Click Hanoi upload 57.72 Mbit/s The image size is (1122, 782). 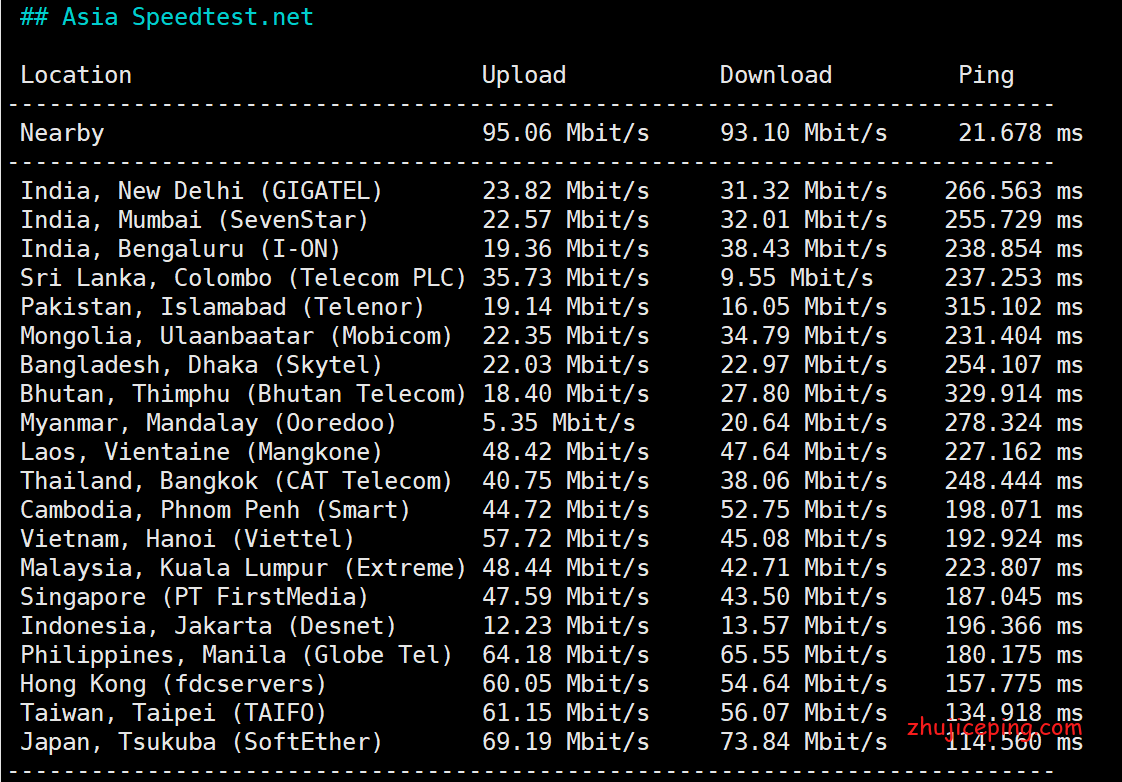tap(565, 539)
